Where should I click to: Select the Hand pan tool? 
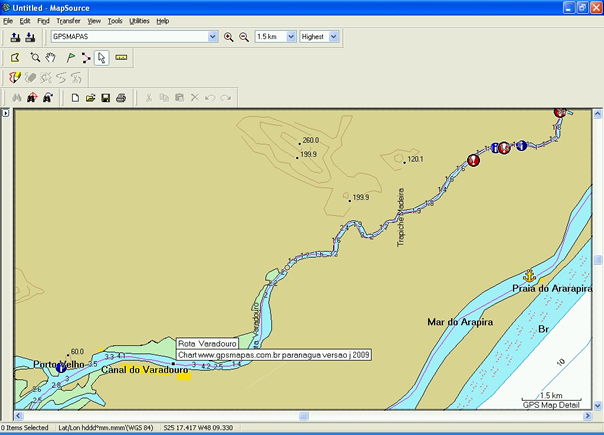point(50,58)
